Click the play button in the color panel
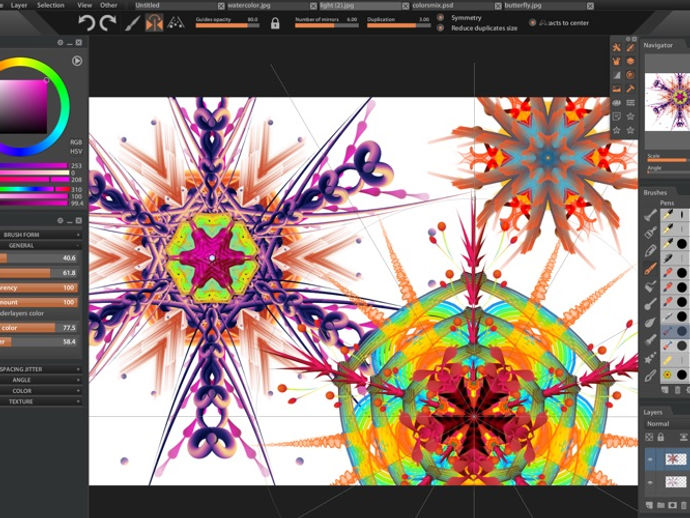 [77, 61]
